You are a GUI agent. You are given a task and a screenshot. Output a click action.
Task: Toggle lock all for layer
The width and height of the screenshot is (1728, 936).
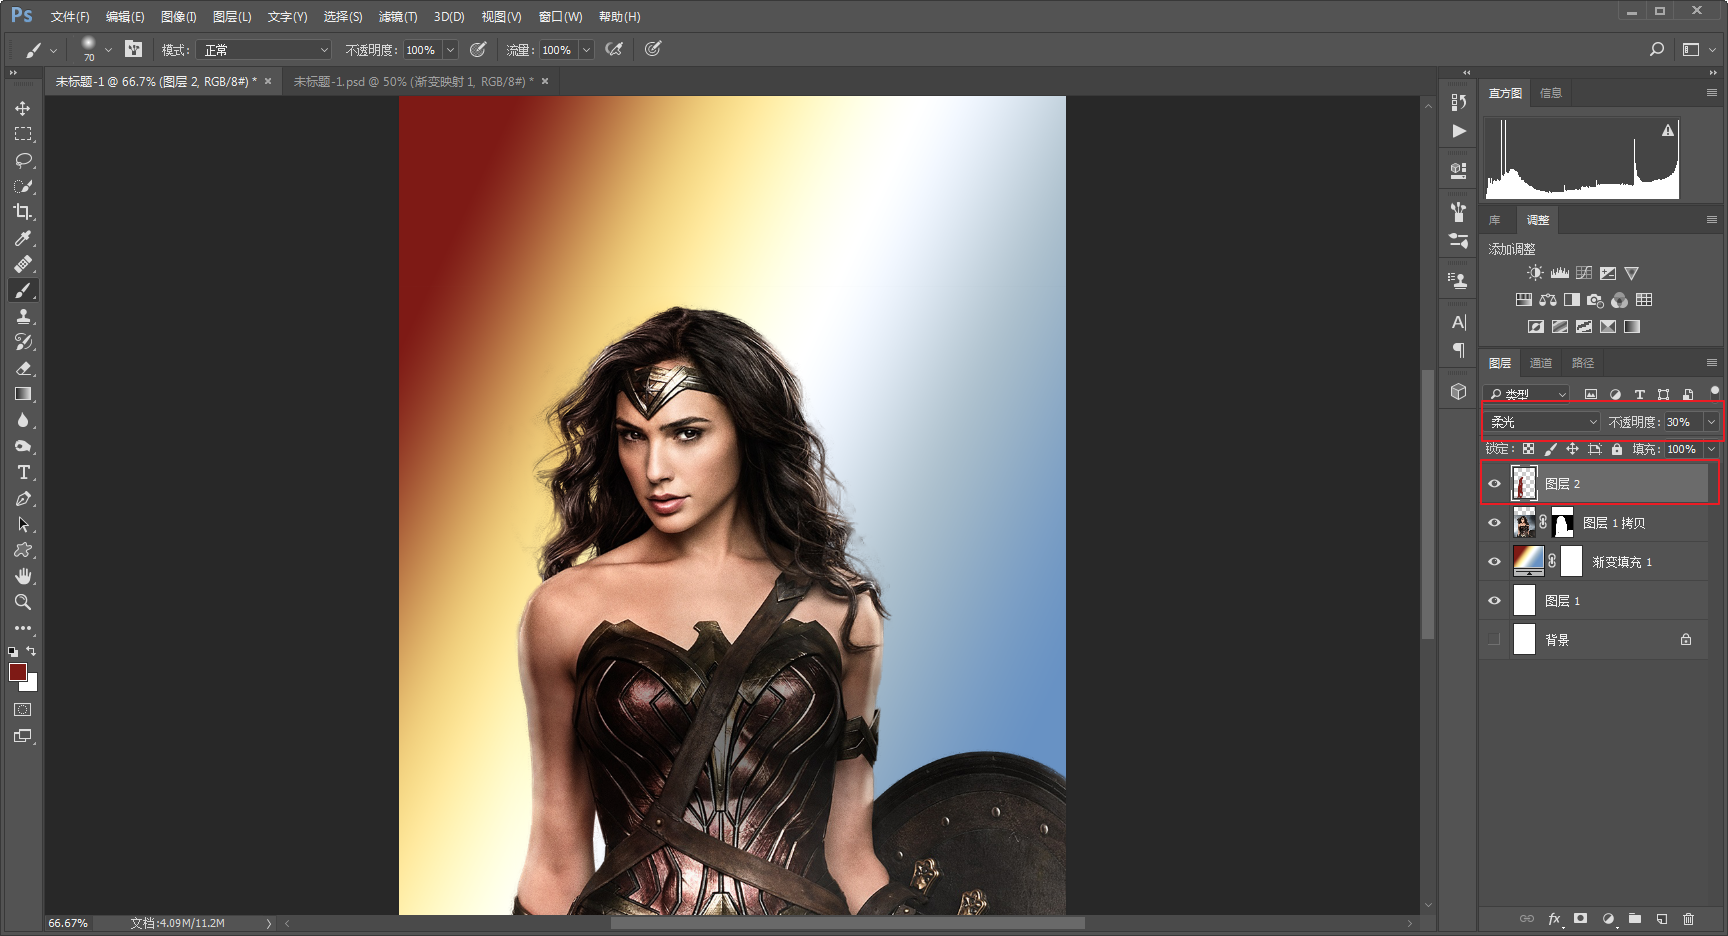coord(1617,449)
